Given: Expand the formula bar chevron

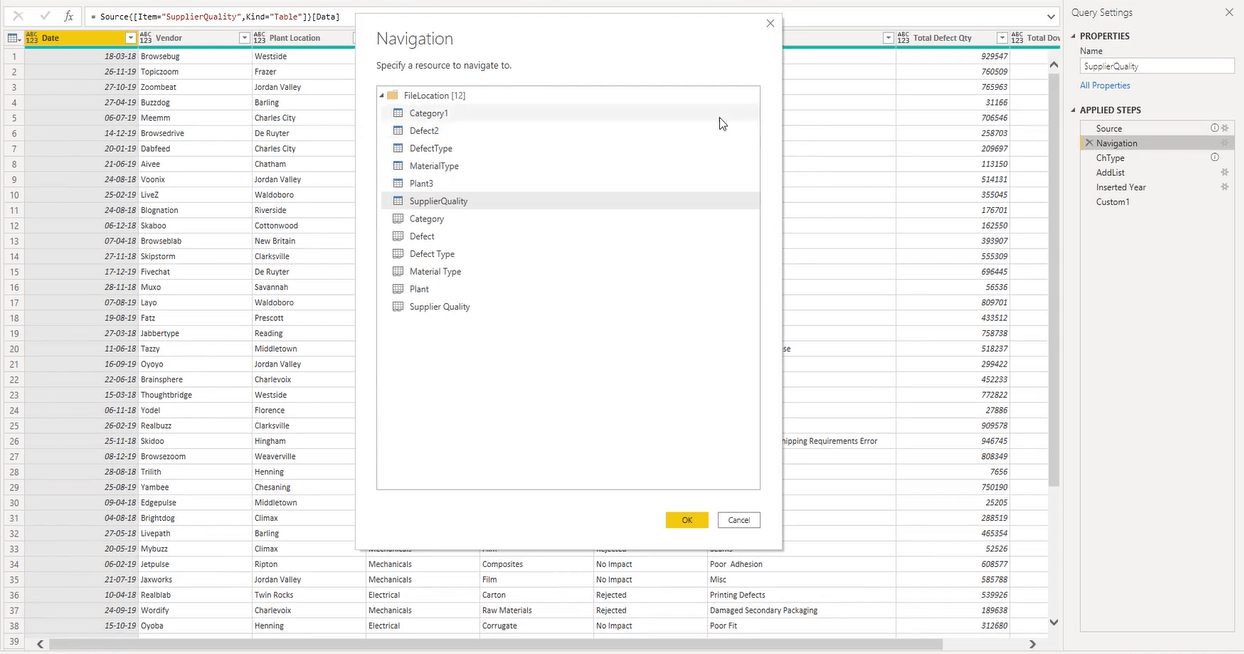Looking at the screenshot, I should click(x=1051, y=16).
